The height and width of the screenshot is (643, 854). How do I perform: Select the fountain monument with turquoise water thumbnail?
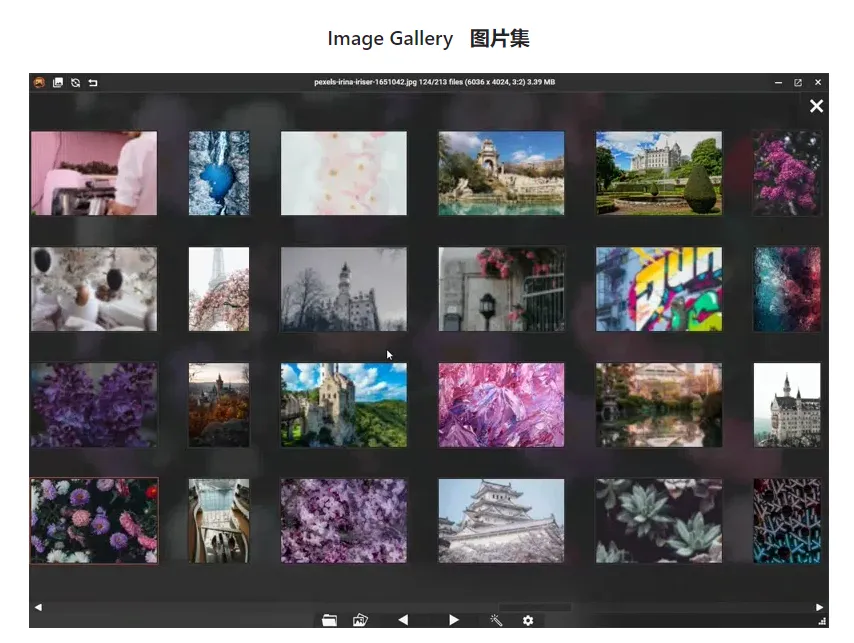[x=502, y=173]
